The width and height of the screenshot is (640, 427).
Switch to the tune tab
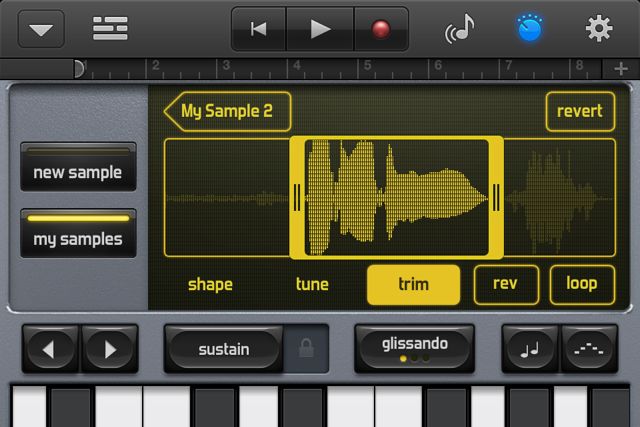click(312, 284)
